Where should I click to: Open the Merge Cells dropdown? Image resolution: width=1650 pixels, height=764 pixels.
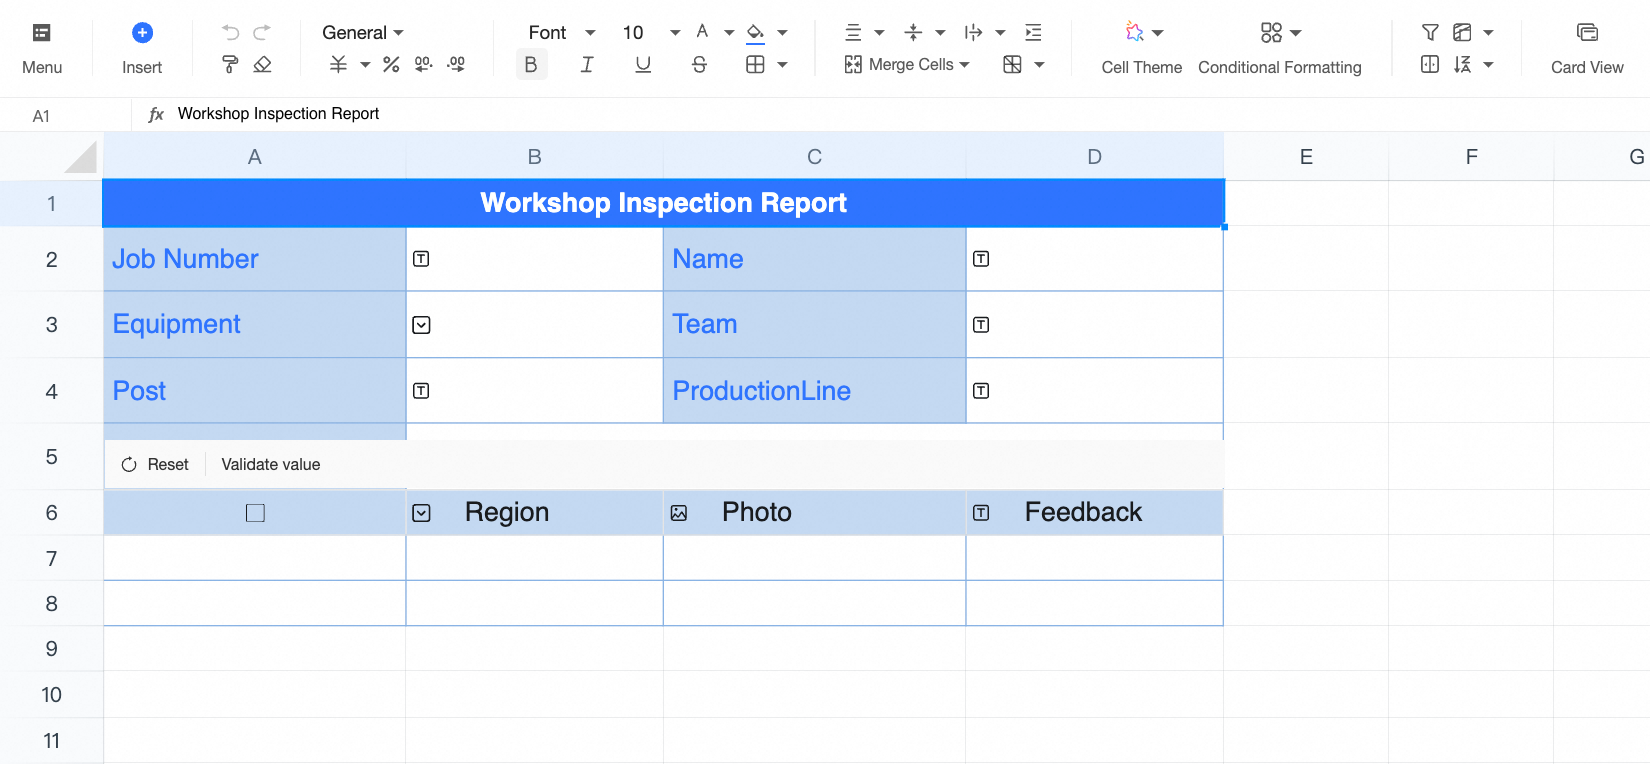pyautogui.click(x=907, y=65)
